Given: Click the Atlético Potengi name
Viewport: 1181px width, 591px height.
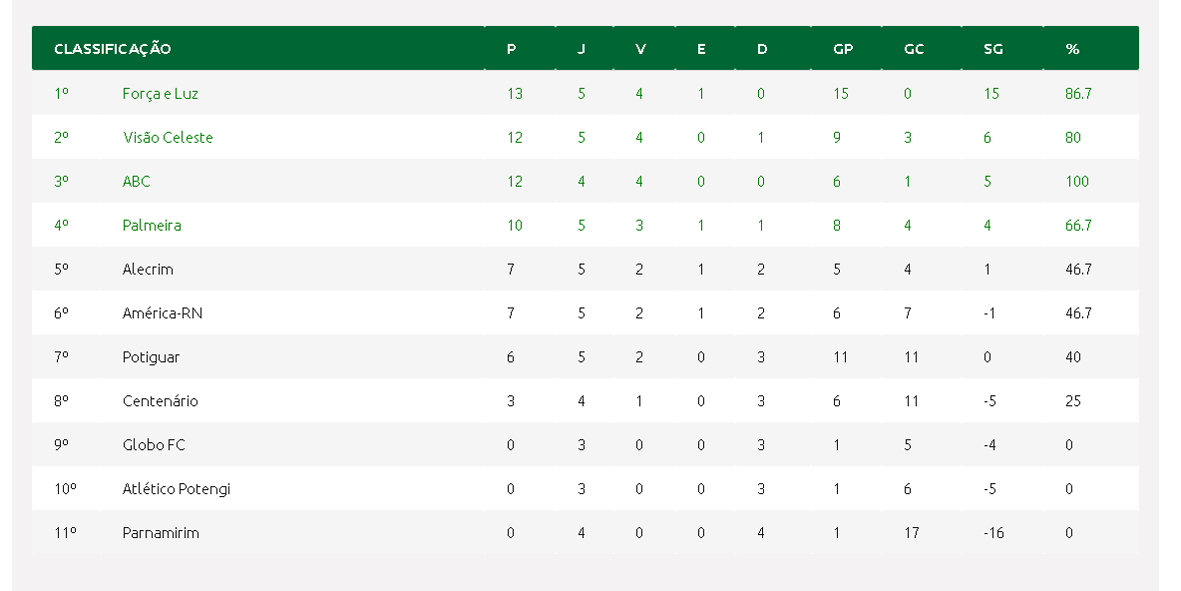Looking at the screenshot, I should (x=176, y=489).
